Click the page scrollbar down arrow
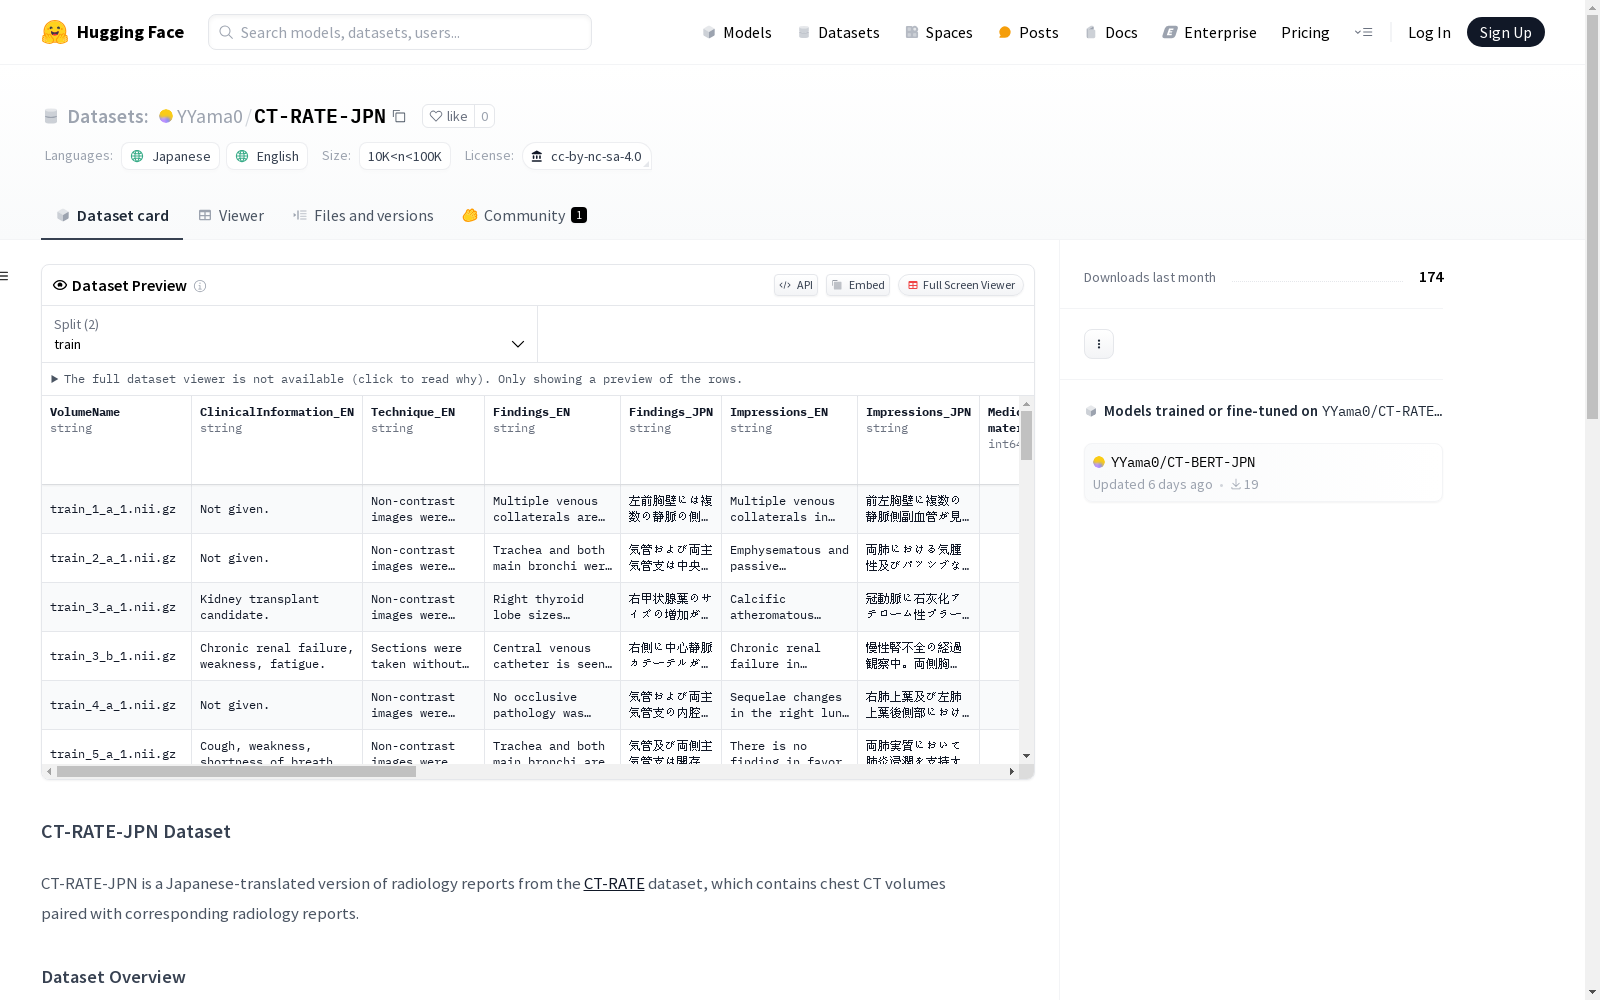This screenshot has width=1600, height=1000. pos(1592,992)
